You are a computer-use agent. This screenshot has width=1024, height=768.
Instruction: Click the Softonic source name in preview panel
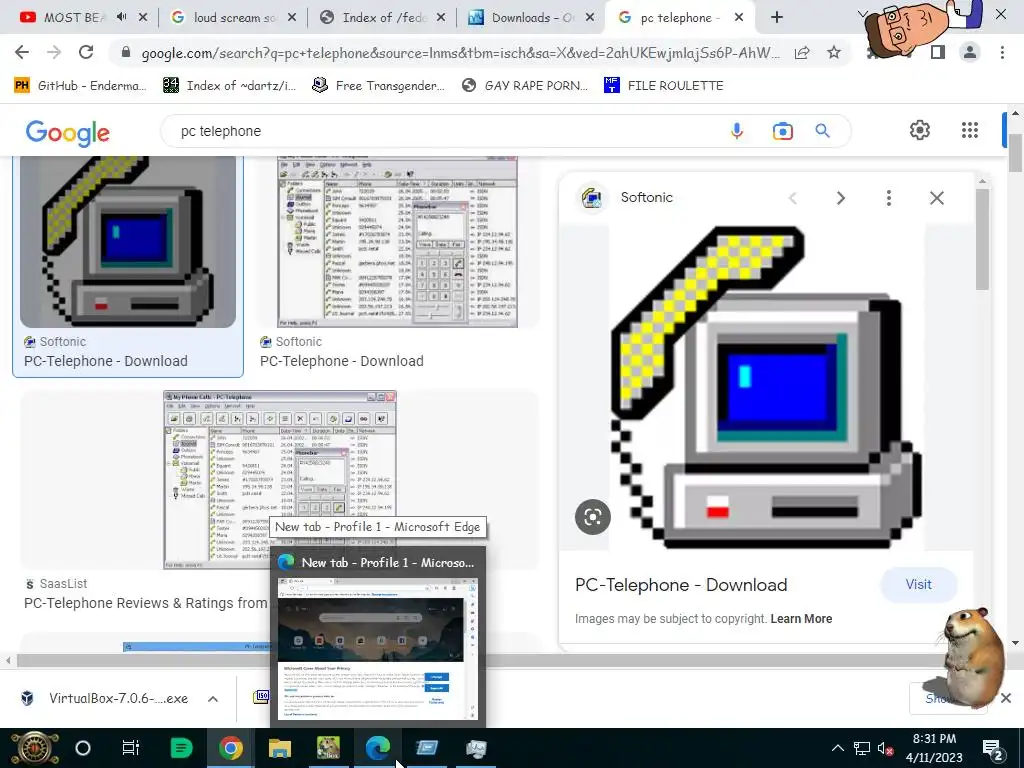coord(647,197)
